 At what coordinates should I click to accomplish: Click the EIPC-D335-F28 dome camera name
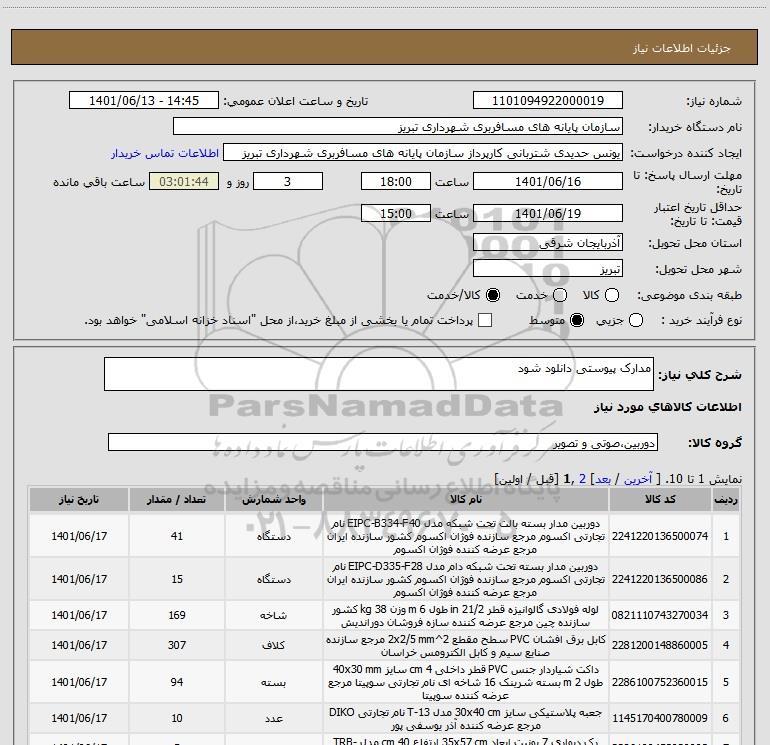tap(466, 579)
